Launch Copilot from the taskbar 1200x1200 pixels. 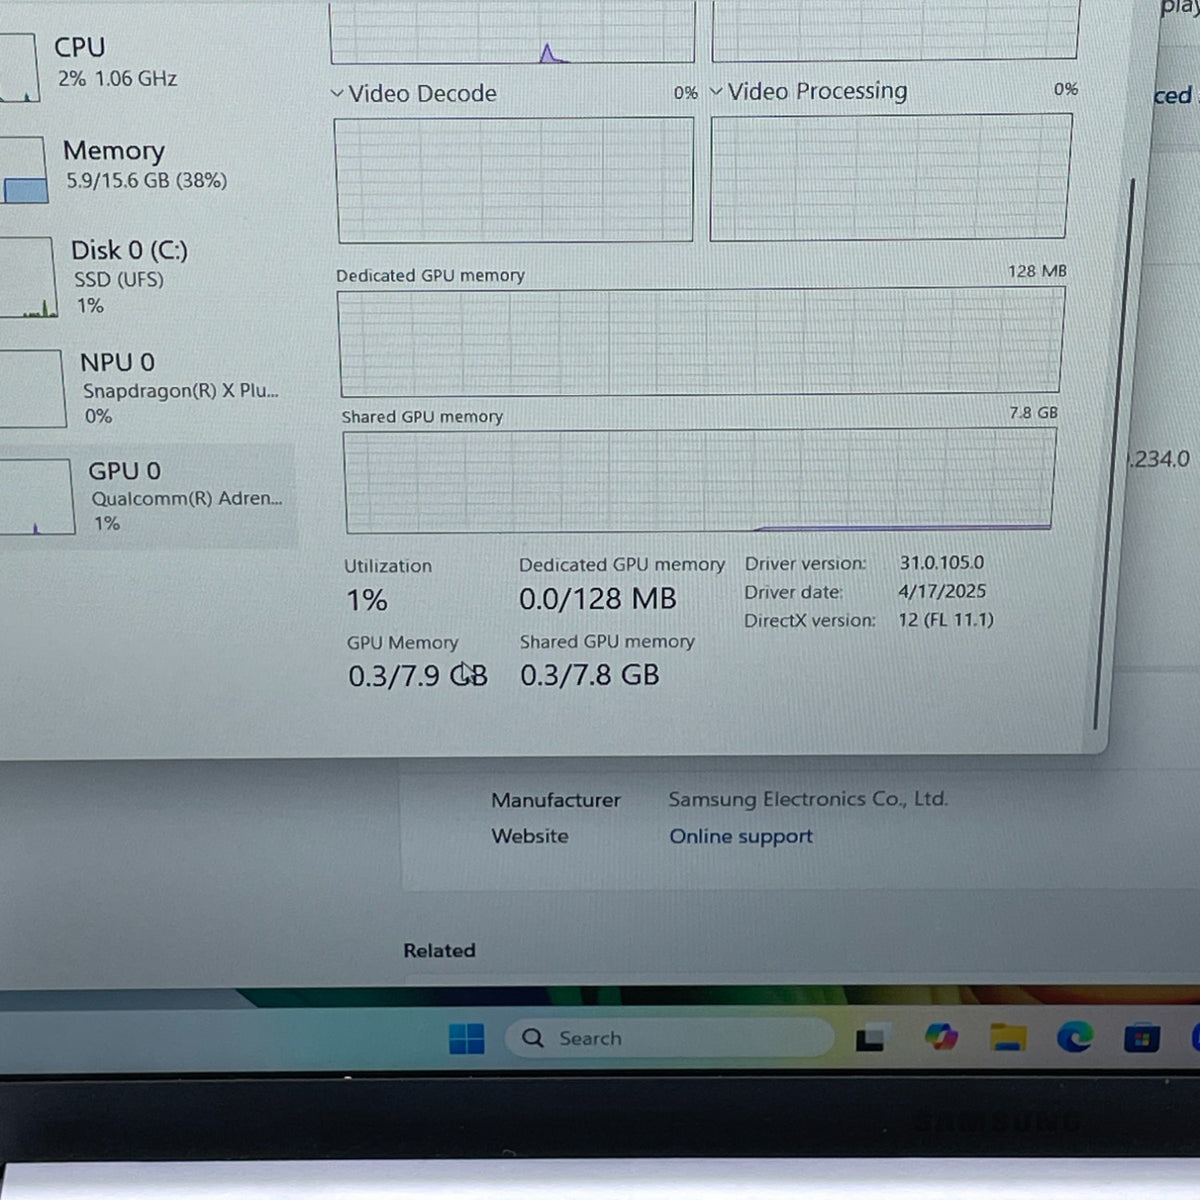pyautogui.click(x=940, y=1037)
